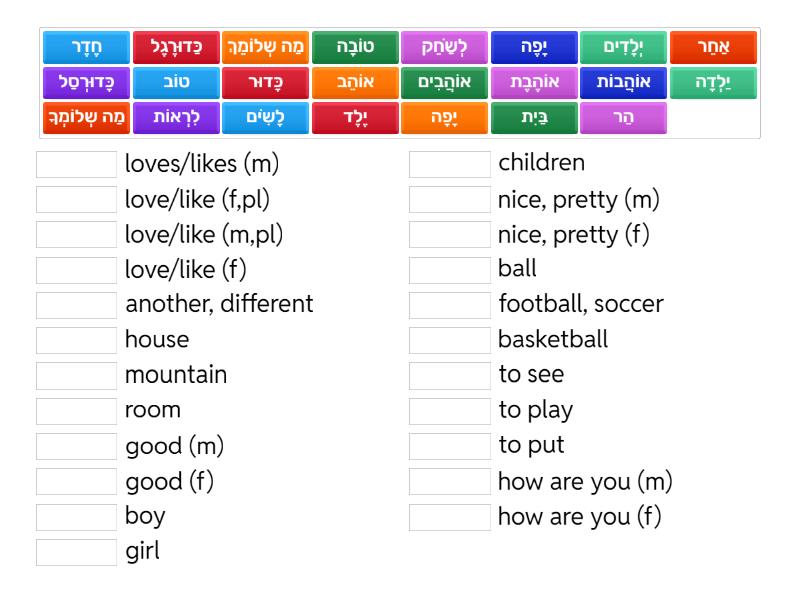Click the answer box beside 'children'

tap(449, 164)
